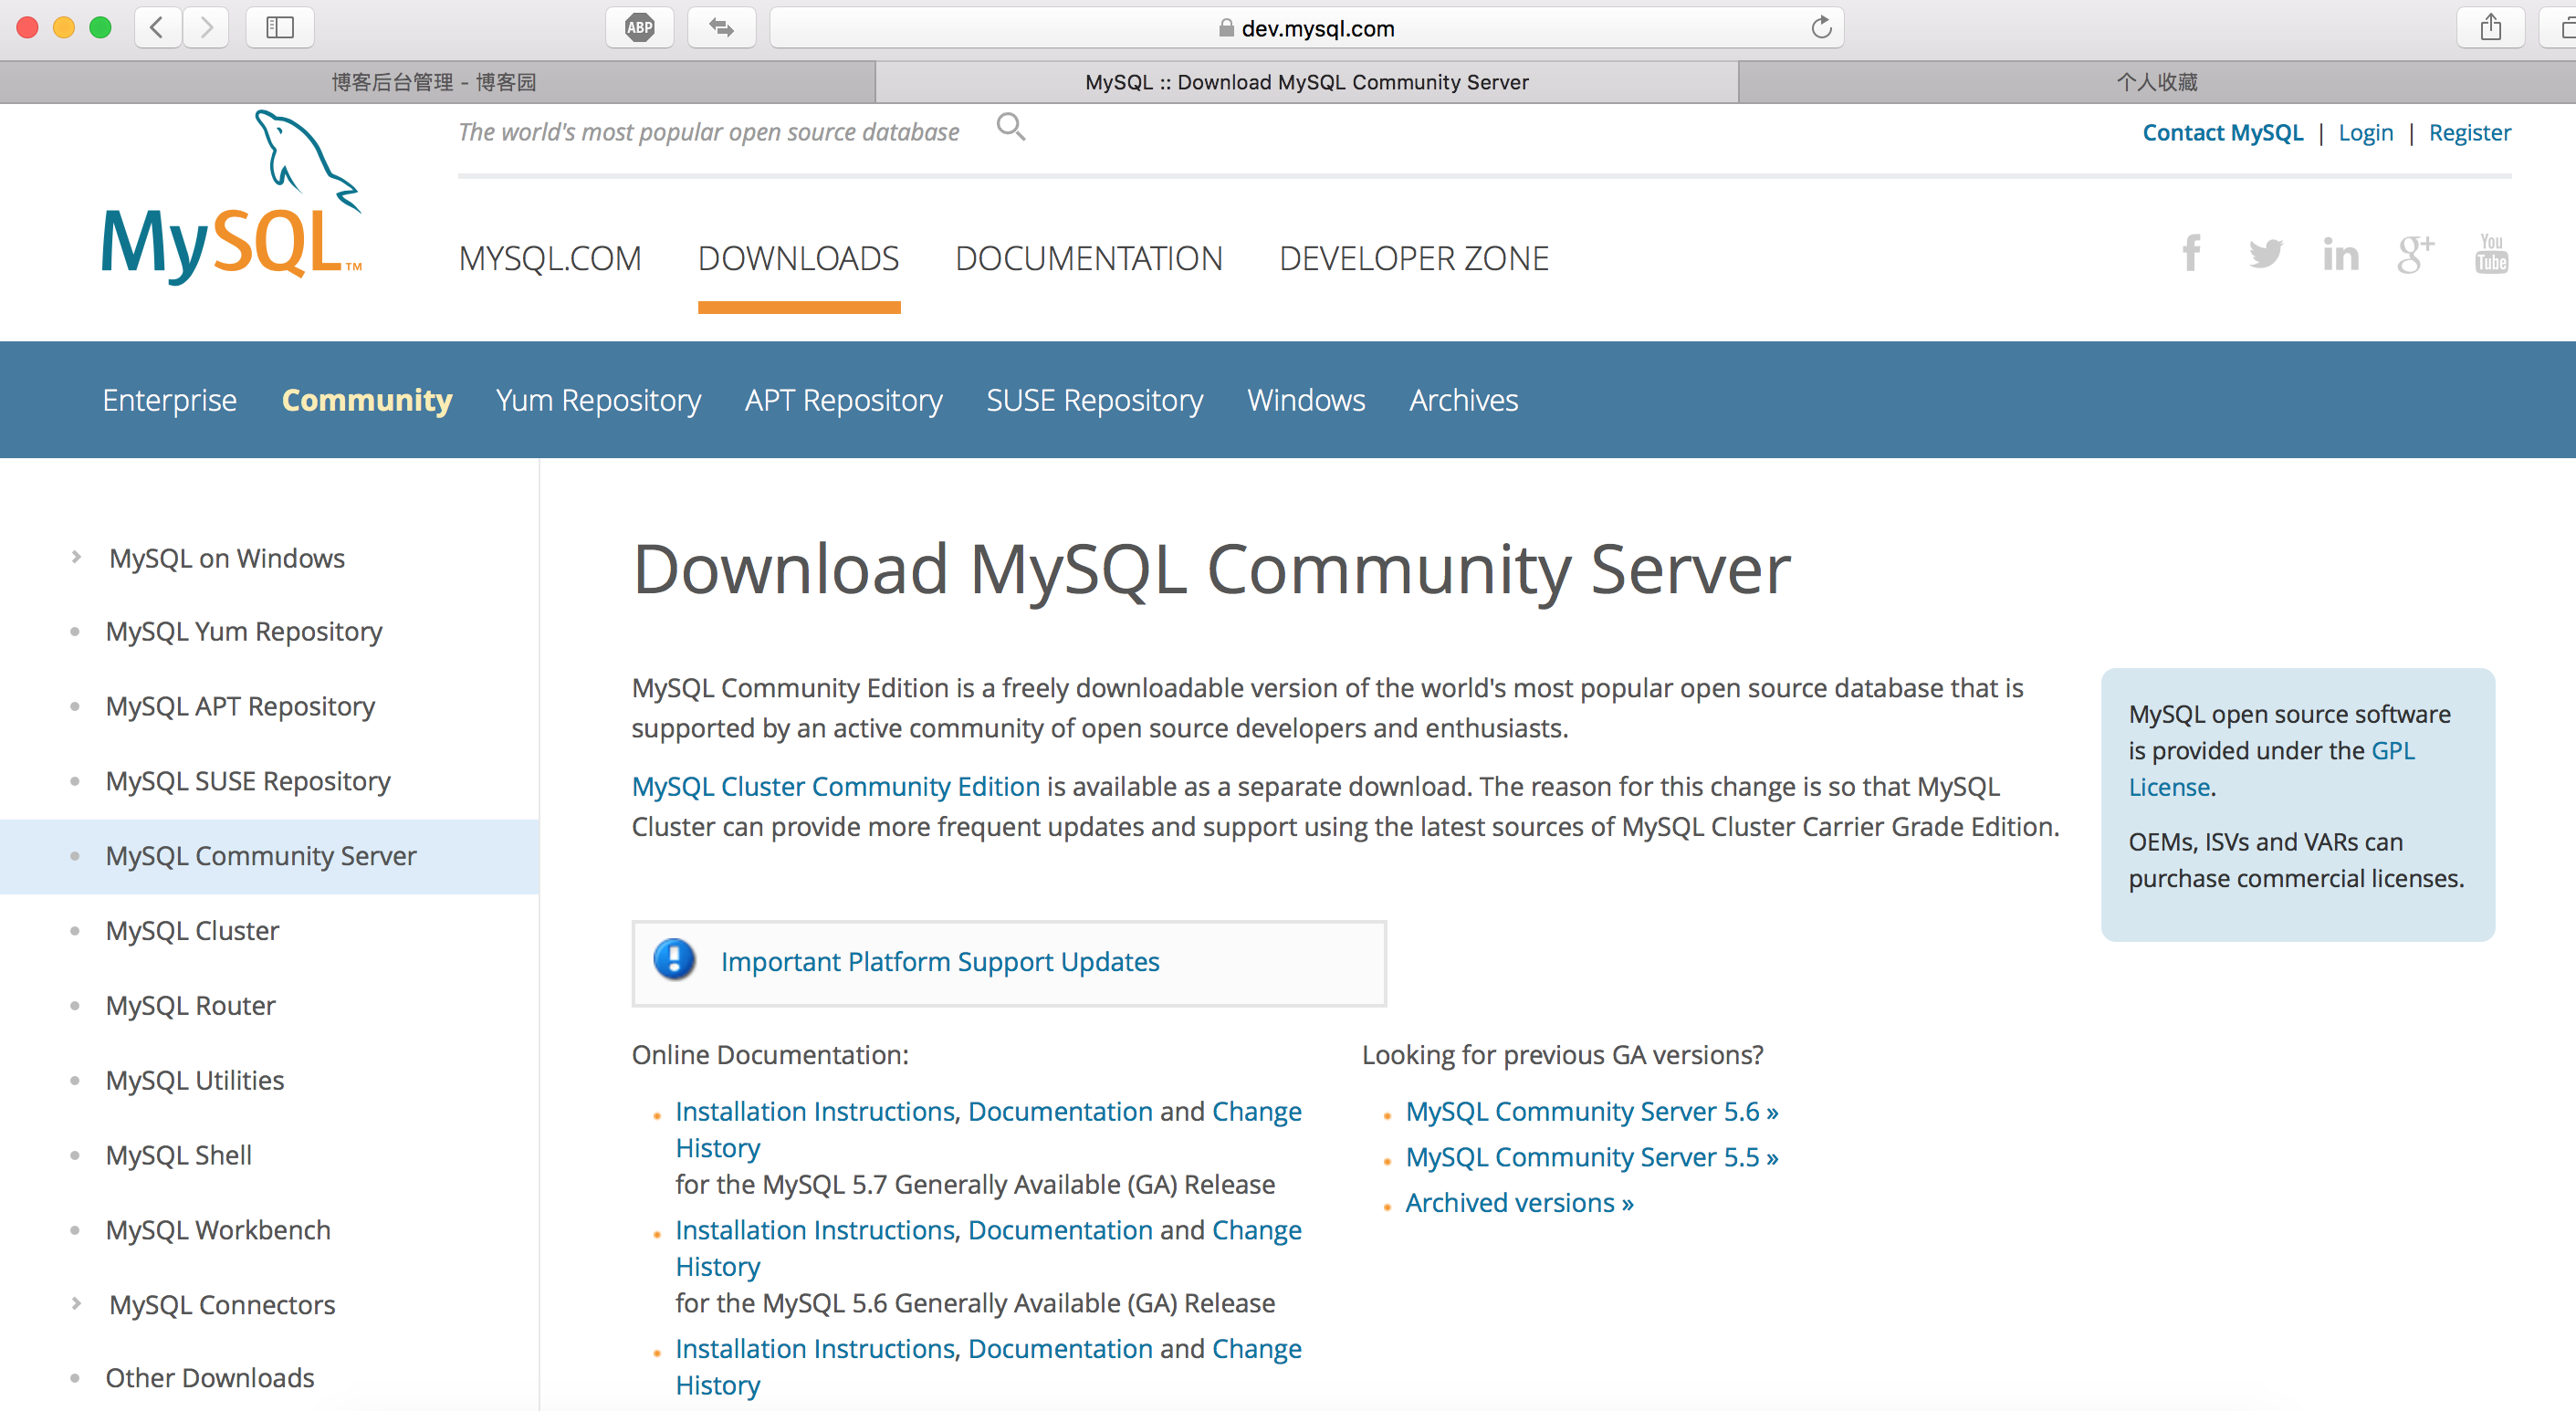Open the MYSQL.COM main nav item
The image size is (2576, 1411).
550,258
